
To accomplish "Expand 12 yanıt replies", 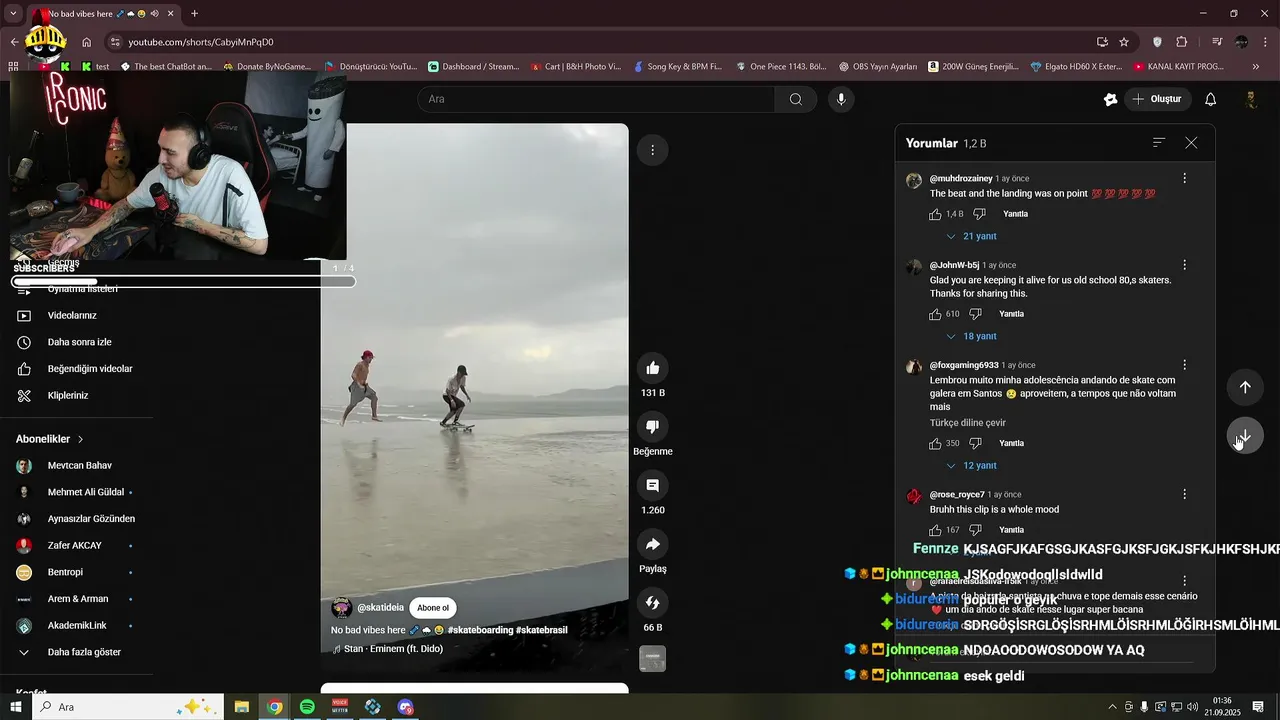I will [x=971, y=466].
